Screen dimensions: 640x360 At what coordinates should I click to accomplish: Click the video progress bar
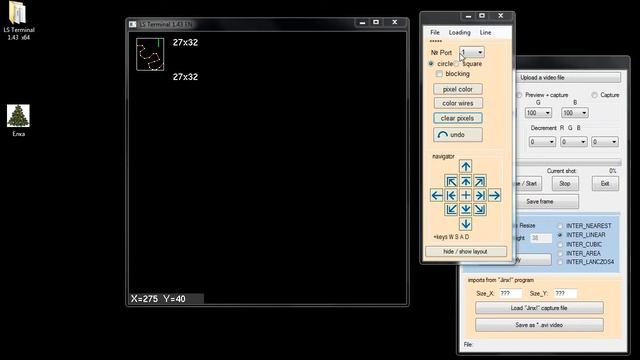(569, 162)
